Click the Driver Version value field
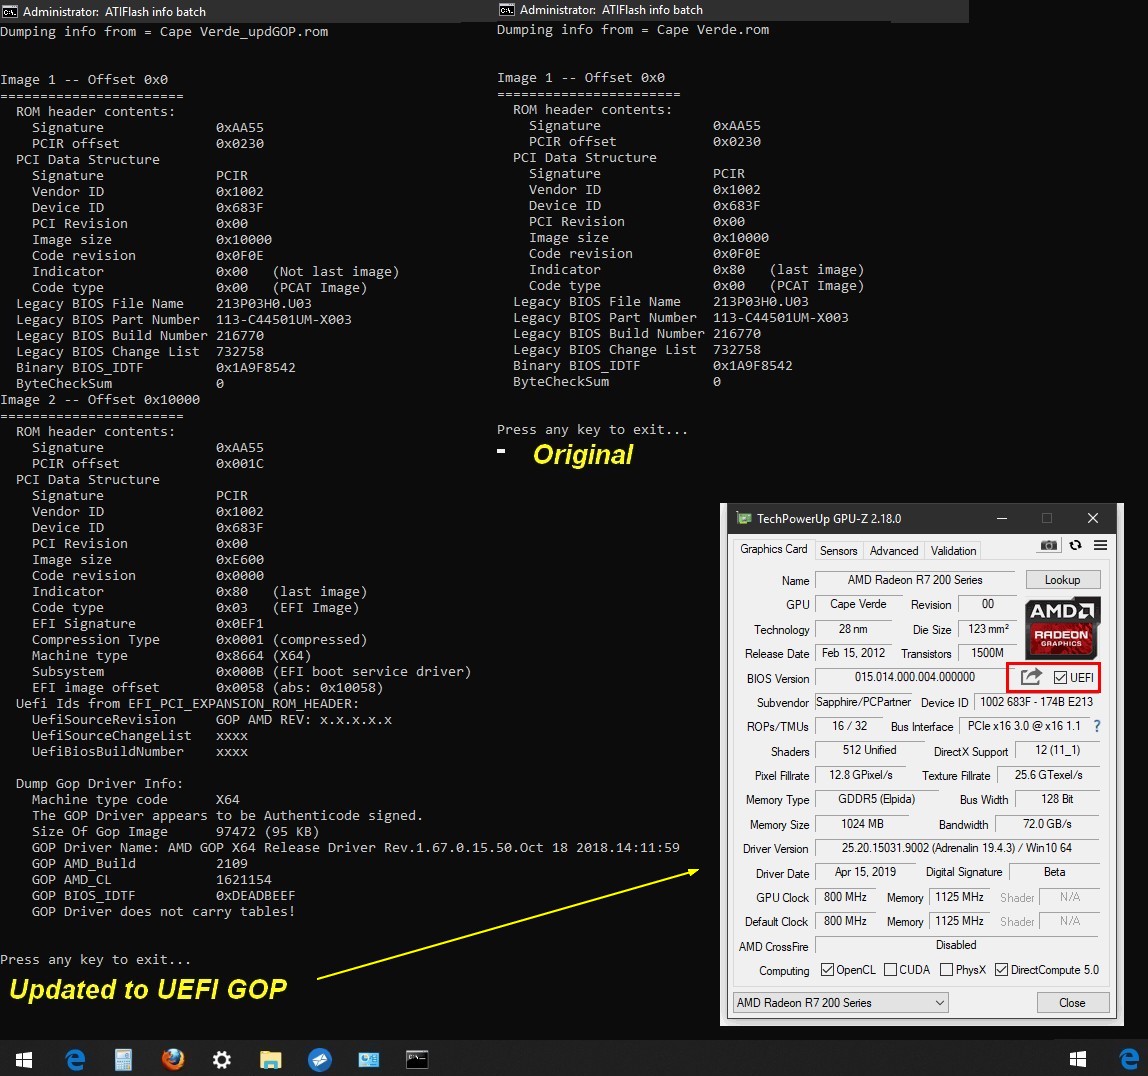 957,848
